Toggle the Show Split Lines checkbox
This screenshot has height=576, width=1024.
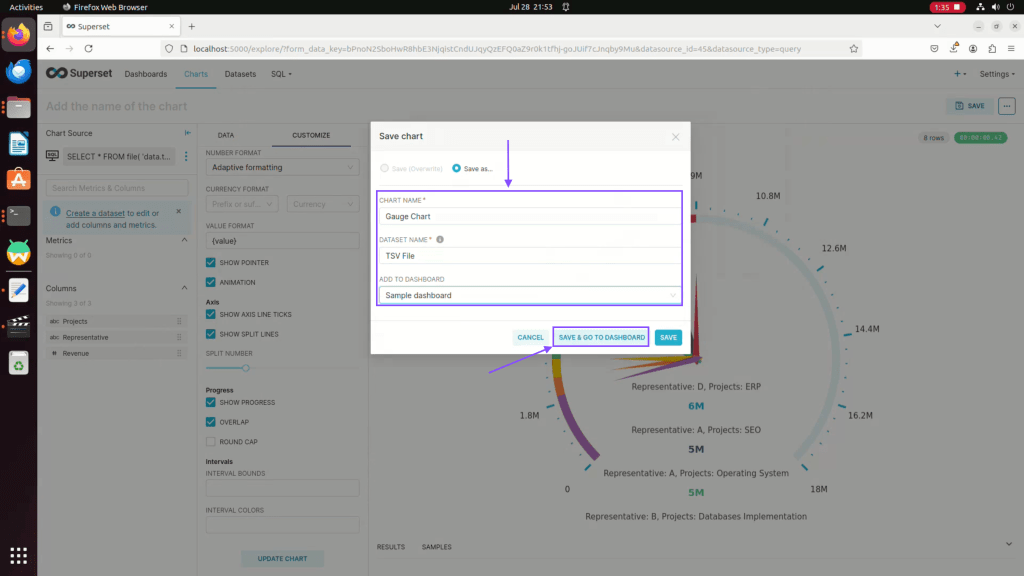pos(211,334)
